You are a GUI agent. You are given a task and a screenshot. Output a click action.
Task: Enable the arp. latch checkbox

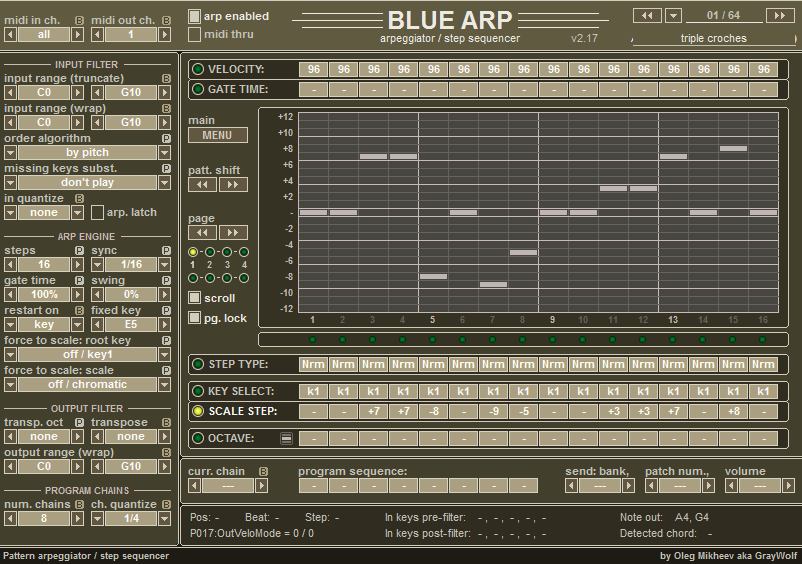pyautogui.click(x=97, y=212)
